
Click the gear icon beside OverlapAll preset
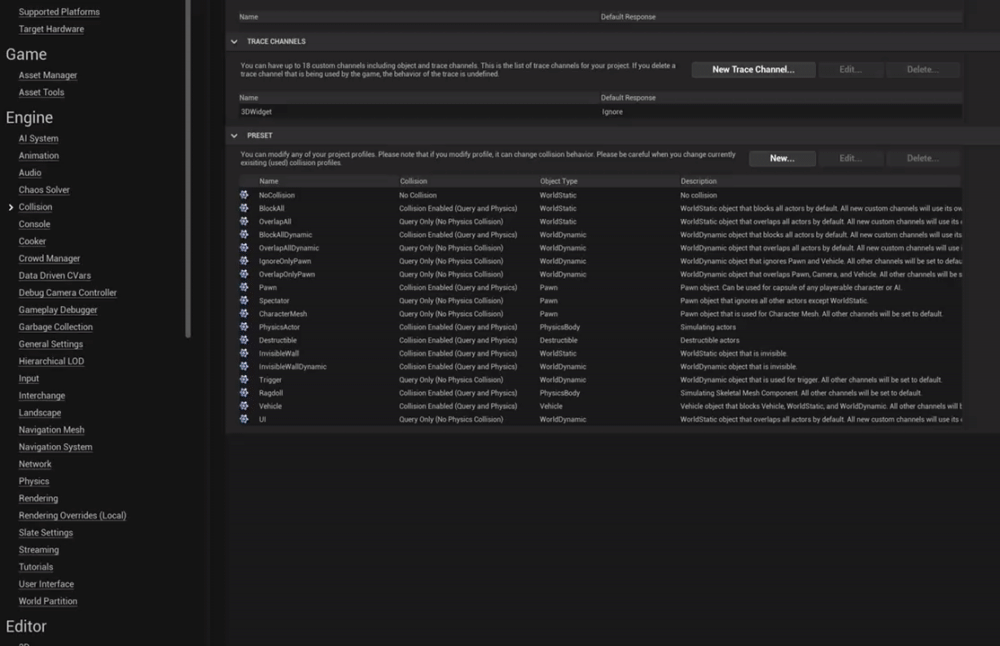tap(244, 221)
